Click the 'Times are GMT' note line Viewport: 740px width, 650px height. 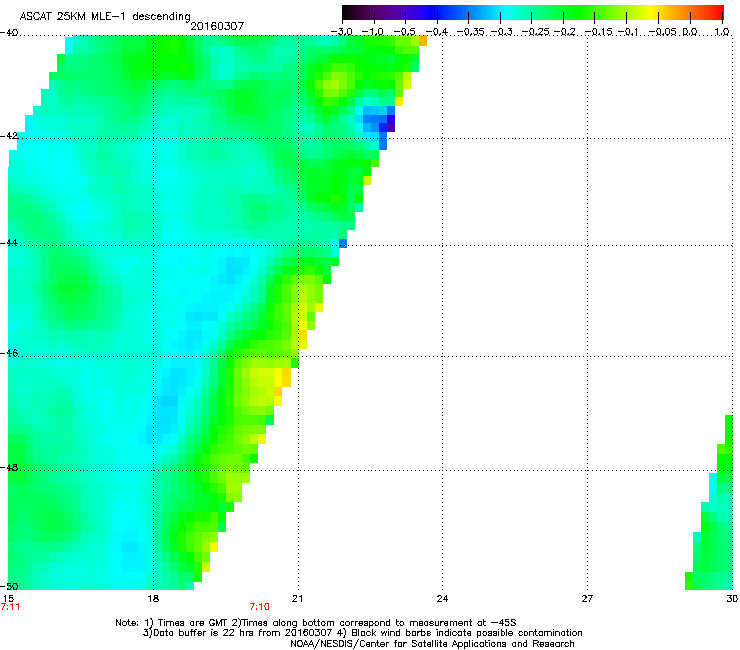(x=316, y=623)
